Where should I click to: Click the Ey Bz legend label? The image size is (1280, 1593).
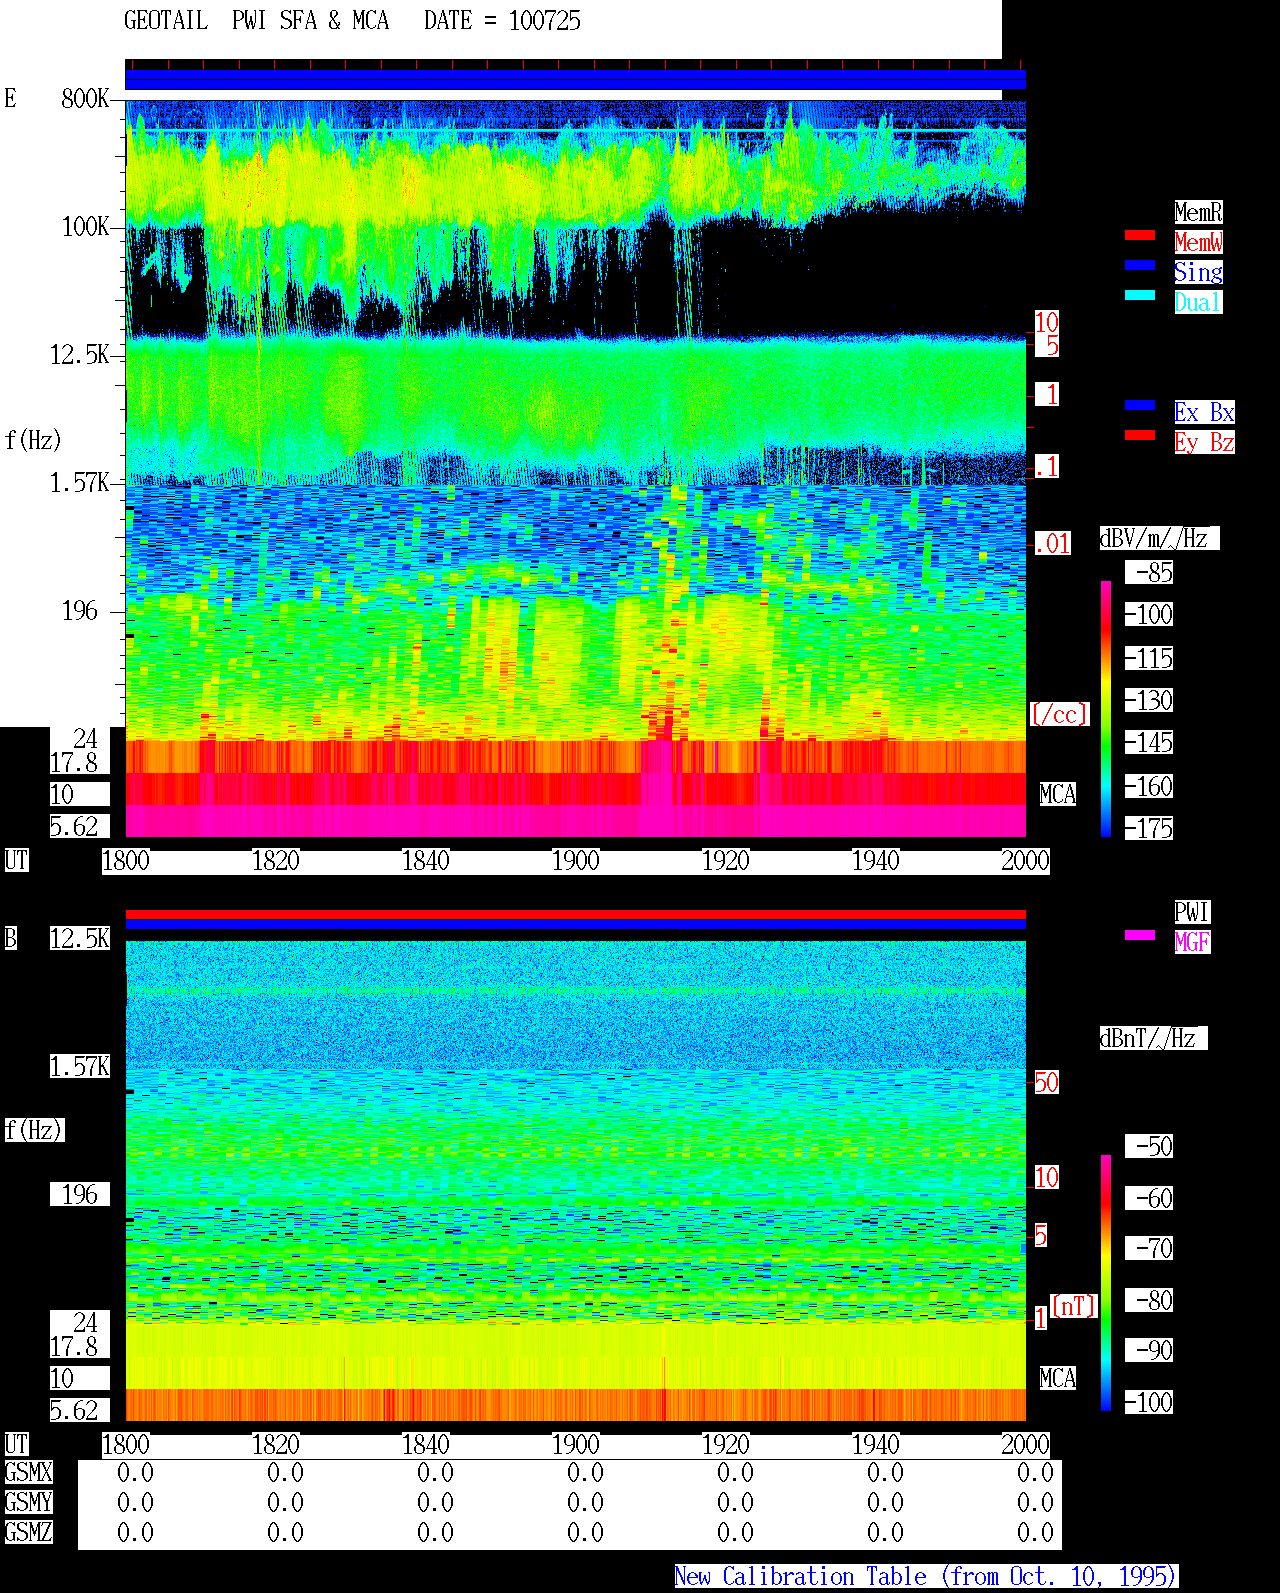click(x=1204, y=442)
